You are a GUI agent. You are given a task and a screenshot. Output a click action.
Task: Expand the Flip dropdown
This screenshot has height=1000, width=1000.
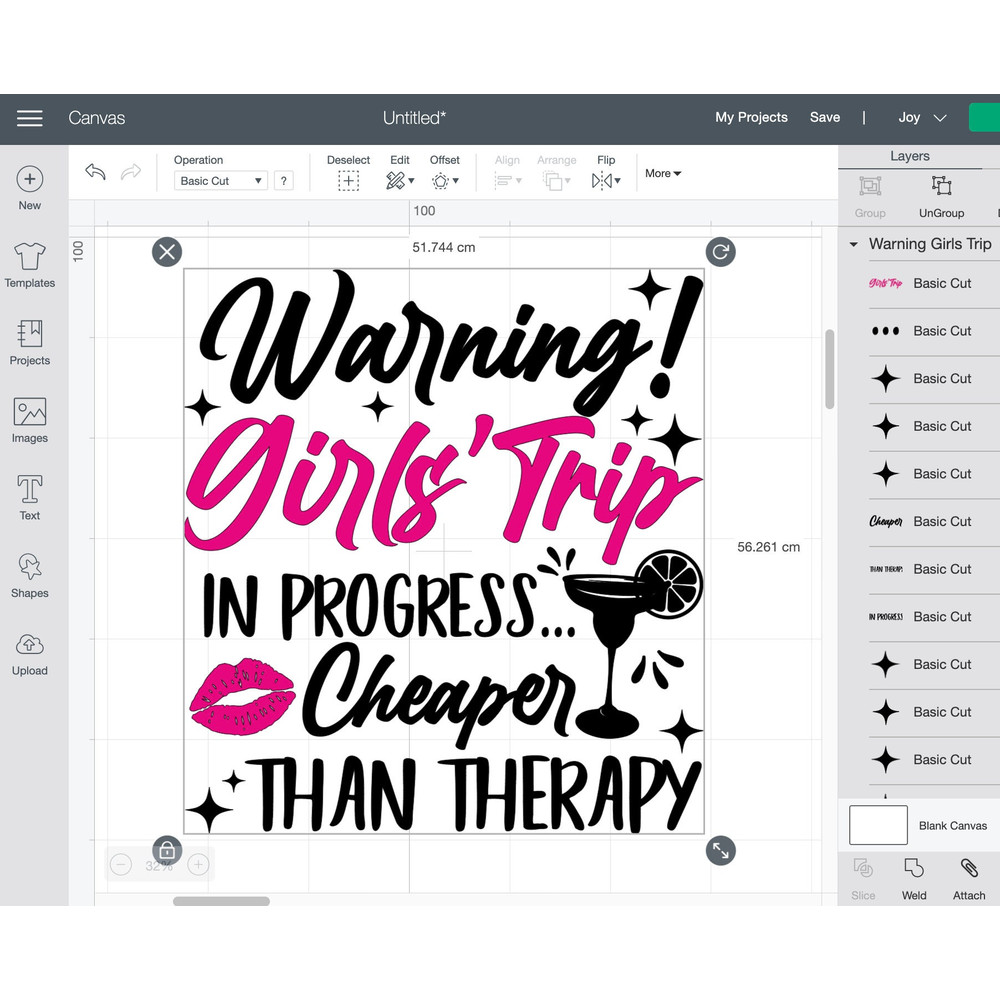606,181
